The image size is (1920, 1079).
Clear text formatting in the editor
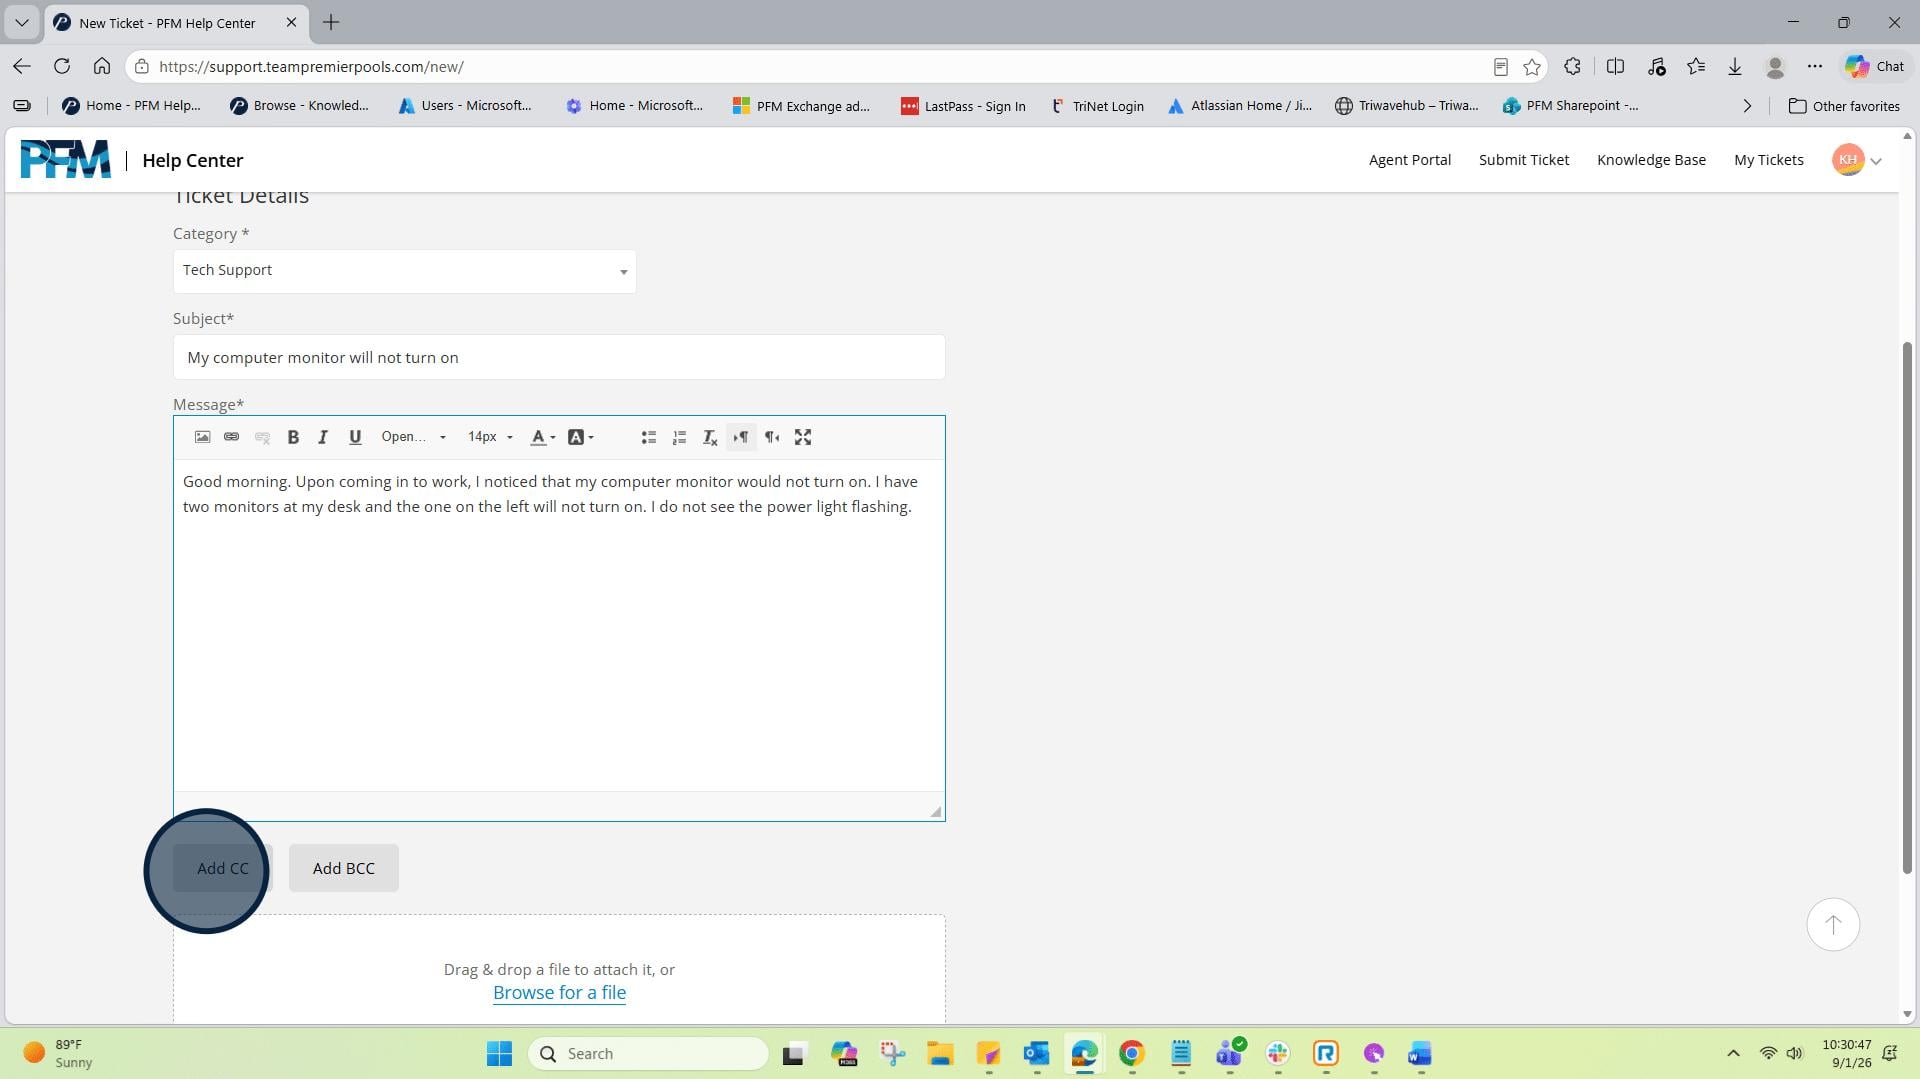click(x=710, y=437)
